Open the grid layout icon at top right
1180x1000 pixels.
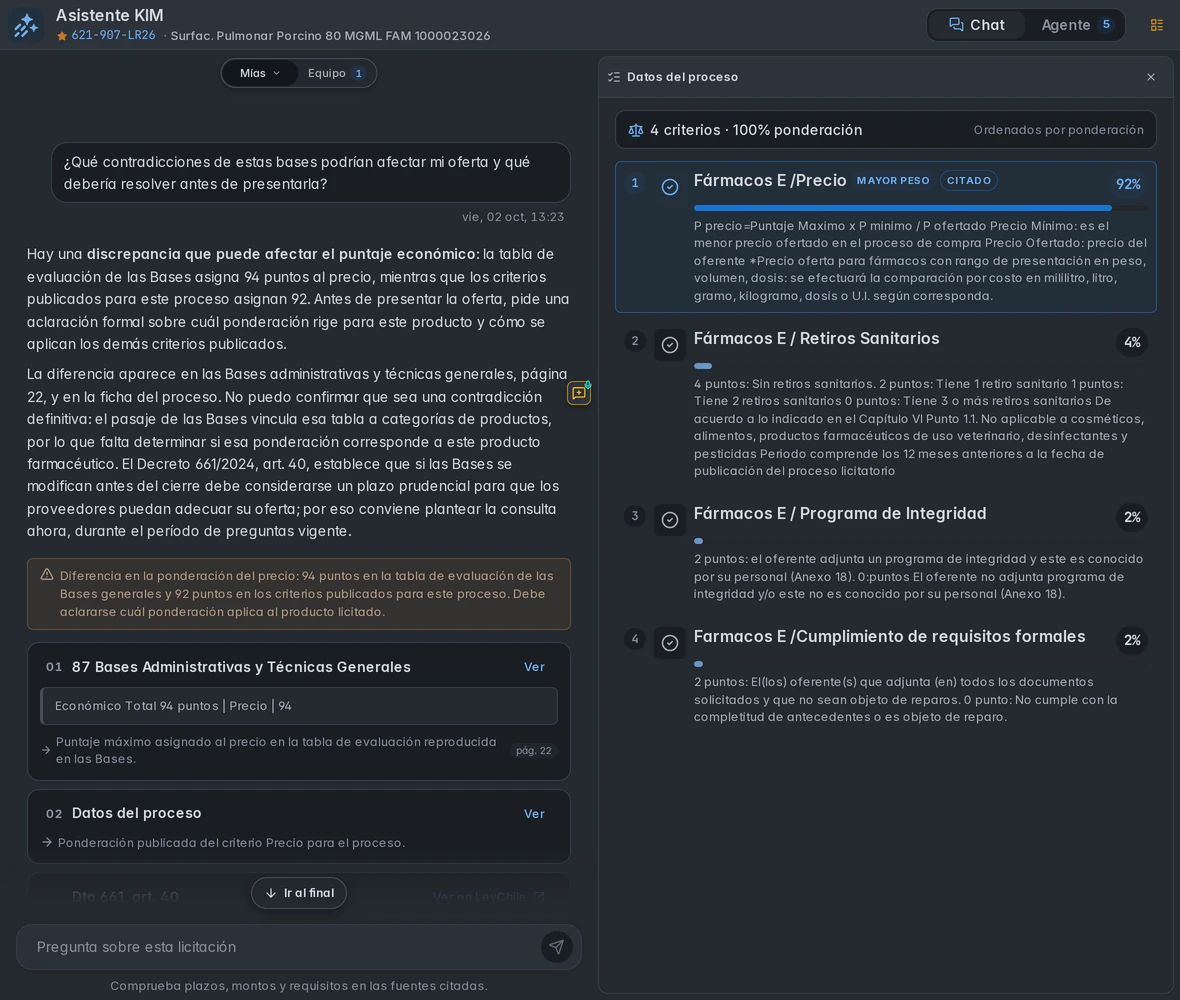pos(1157,26)
